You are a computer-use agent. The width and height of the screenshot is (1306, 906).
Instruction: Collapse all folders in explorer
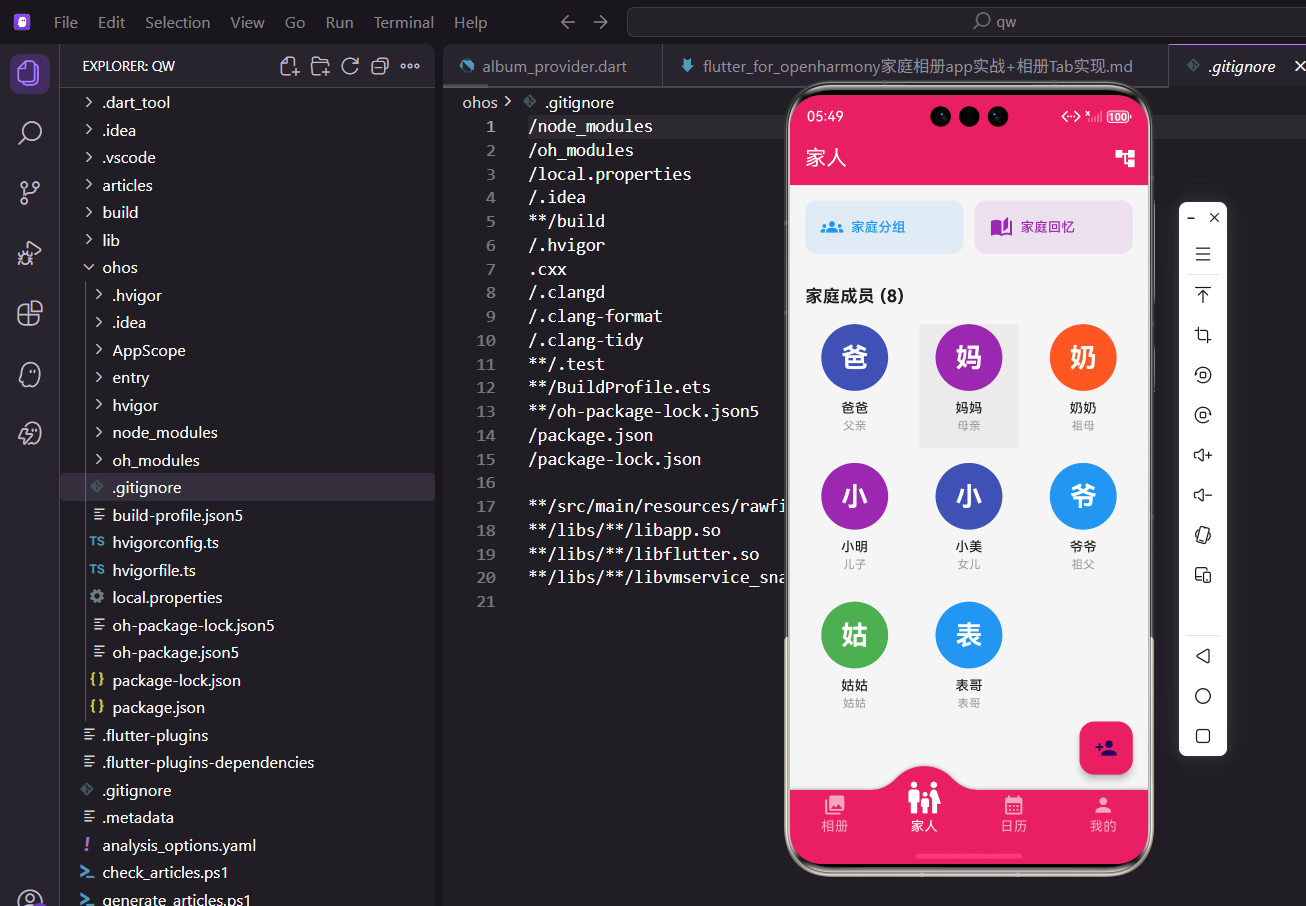click(380, 66)
